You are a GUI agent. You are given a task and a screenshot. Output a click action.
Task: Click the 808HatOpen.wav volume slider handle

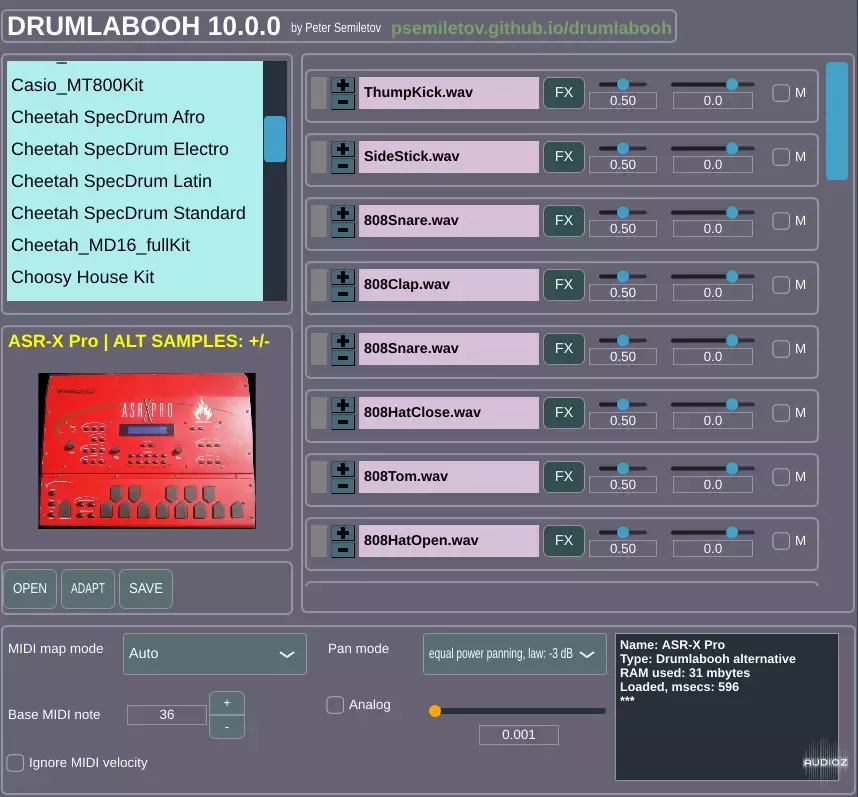coord(623,532)
